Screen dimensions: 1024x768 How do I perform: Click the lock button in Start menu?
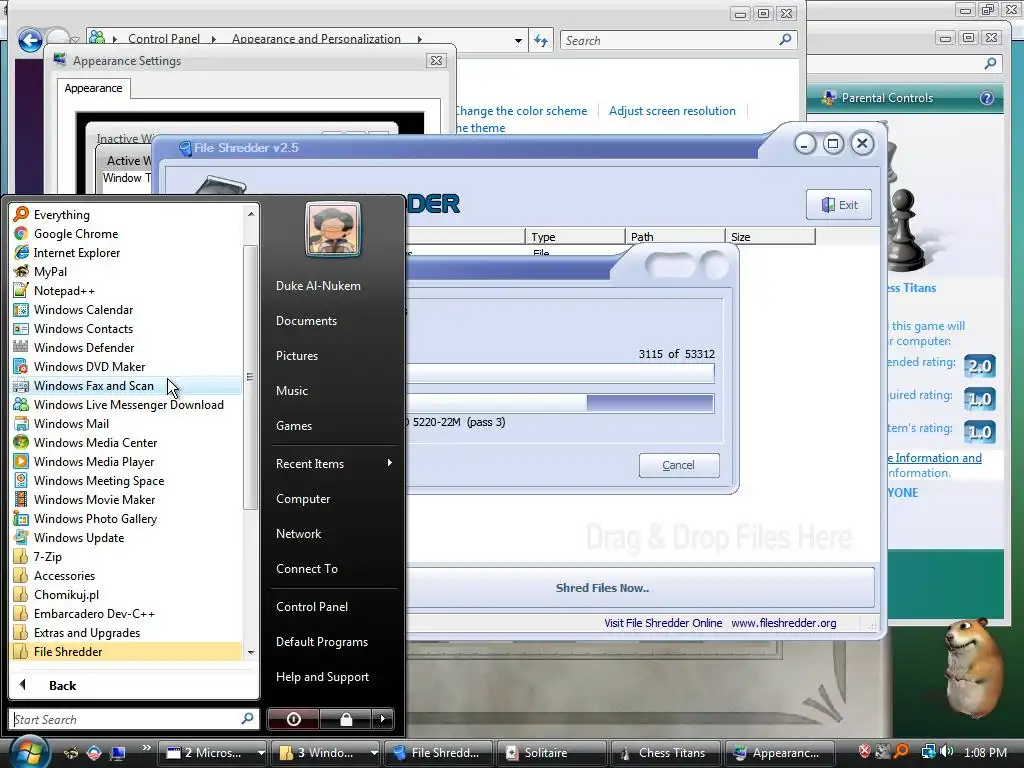(x=345, y=719)
